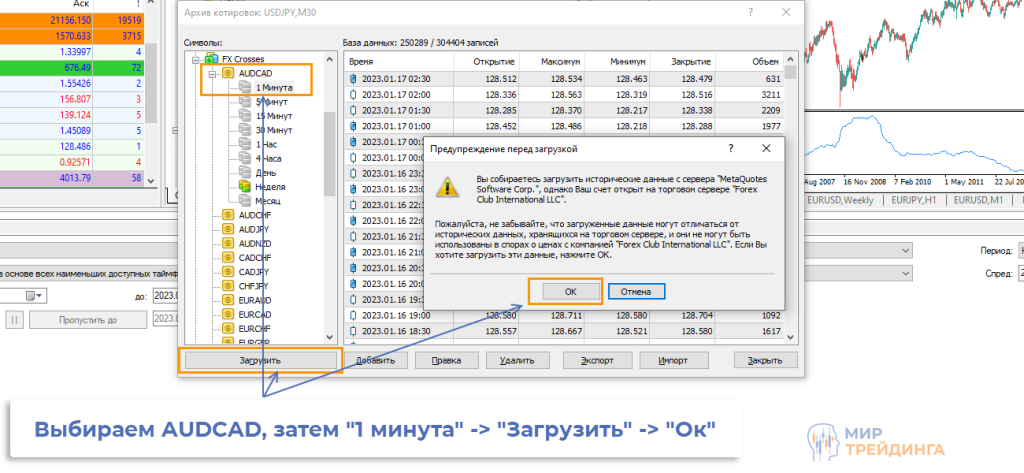Click the Экспорт button
The image size is (1024, 473).
(596, 360)
